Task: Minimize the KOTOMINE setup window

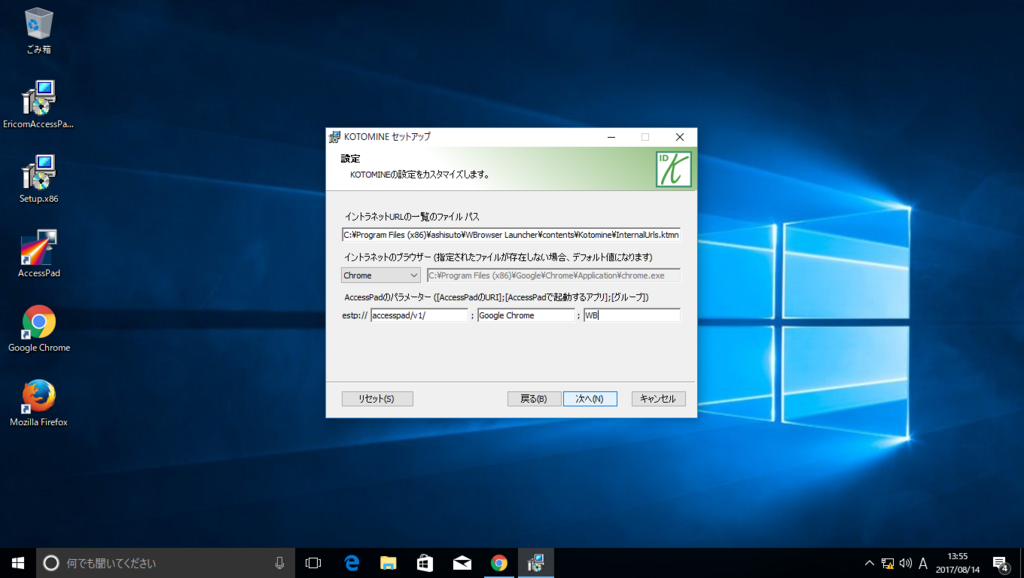Action: (x=611, y=137)
